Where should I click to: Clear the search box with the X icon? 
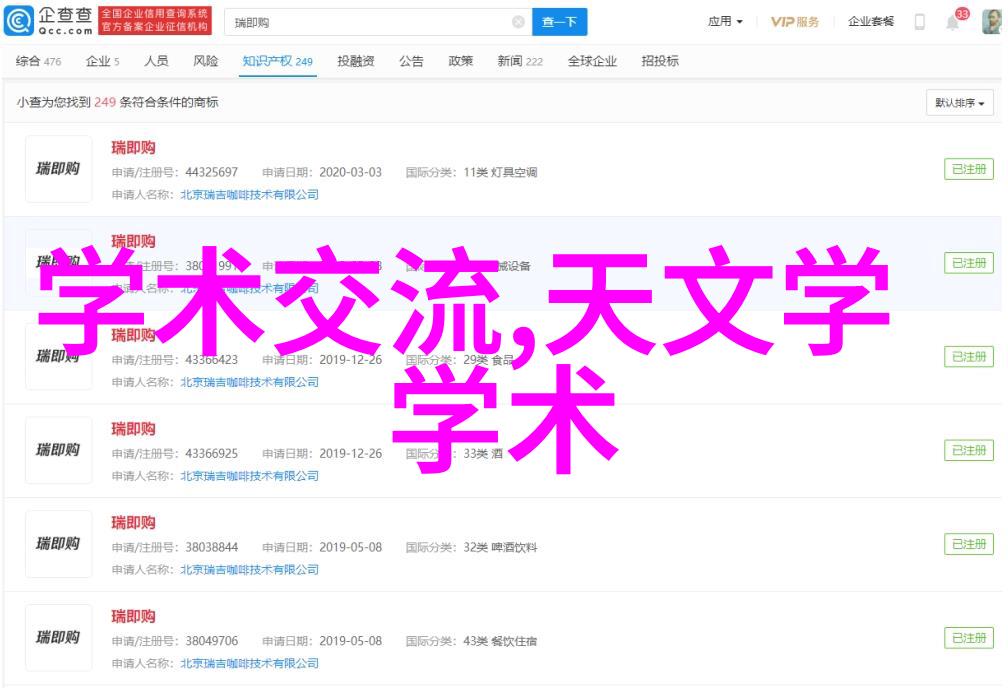tap(518, 23)
